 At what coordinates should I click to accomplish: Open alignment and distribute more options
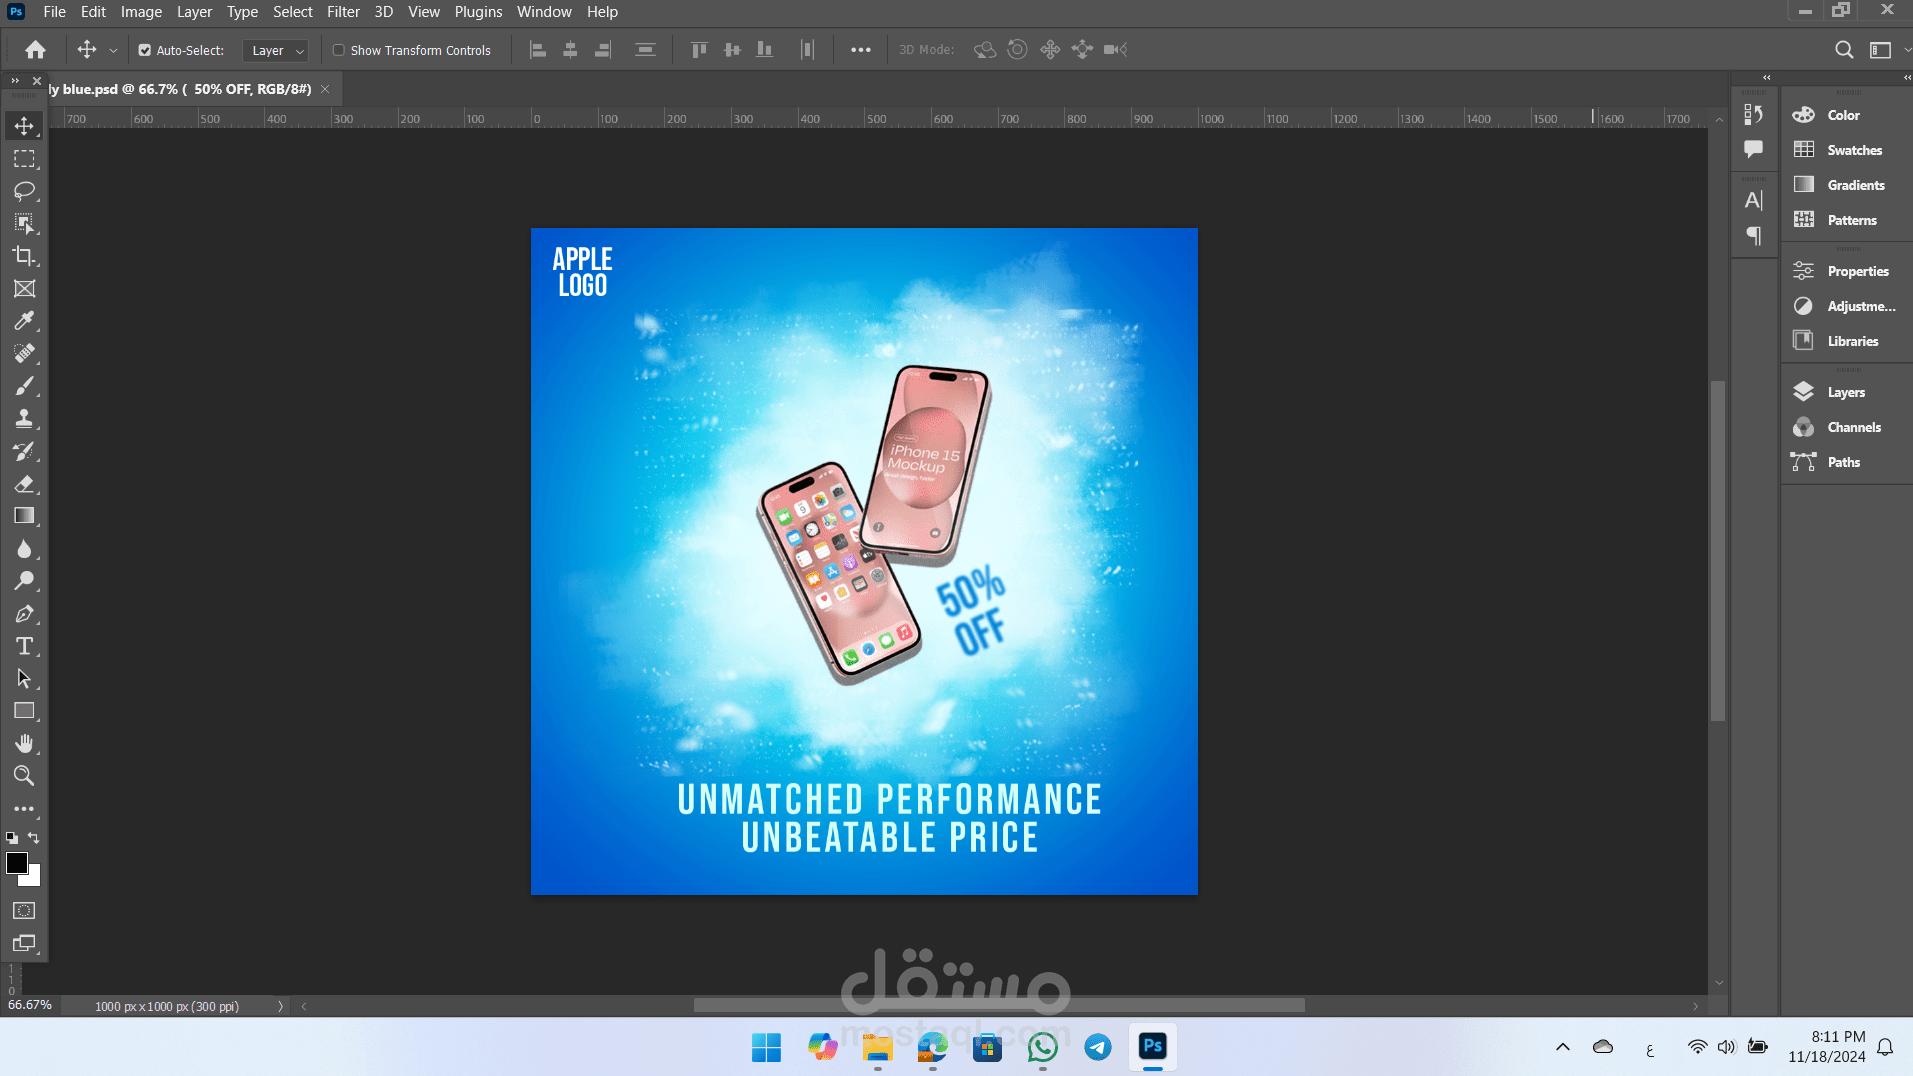[860, 50]
